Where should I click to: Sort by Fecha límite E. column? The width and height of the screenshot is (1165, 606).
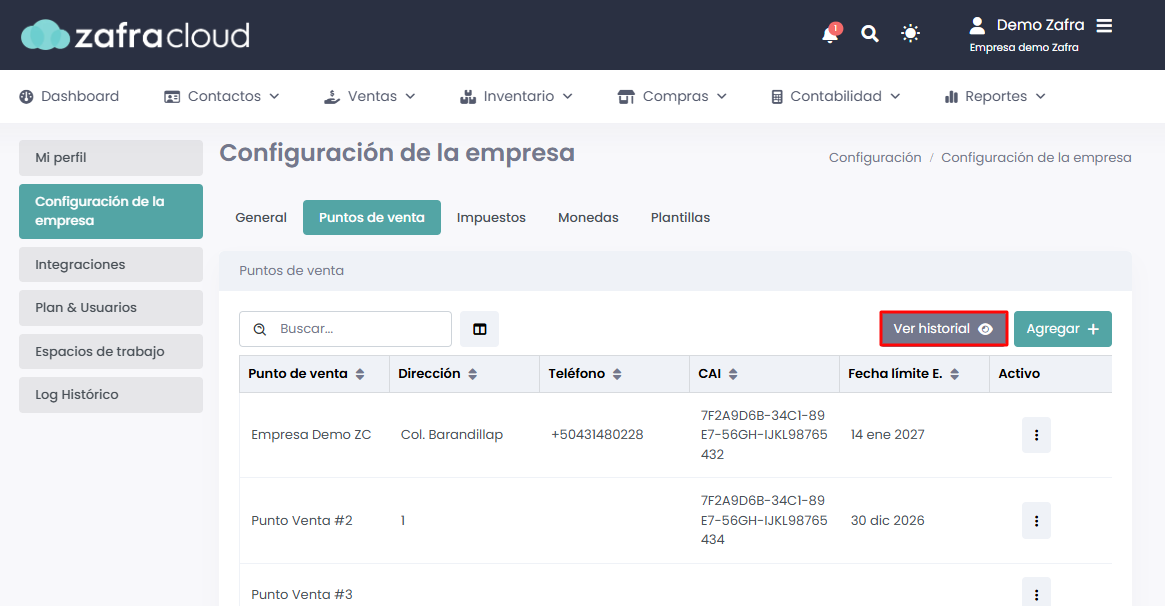click(955, 374)
